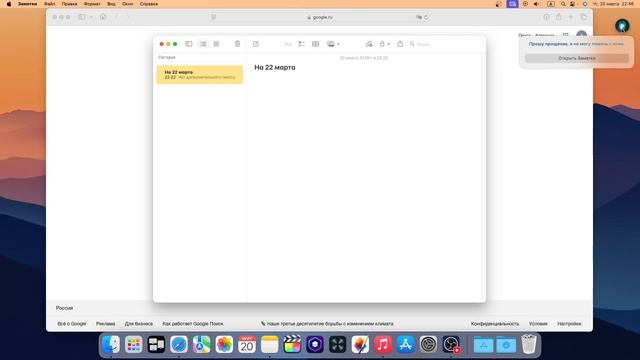Click the Safari address bar showing google.ru
The width and height of the screenshot is (640, 360).
pyautogui.click(x=320, y=17)
